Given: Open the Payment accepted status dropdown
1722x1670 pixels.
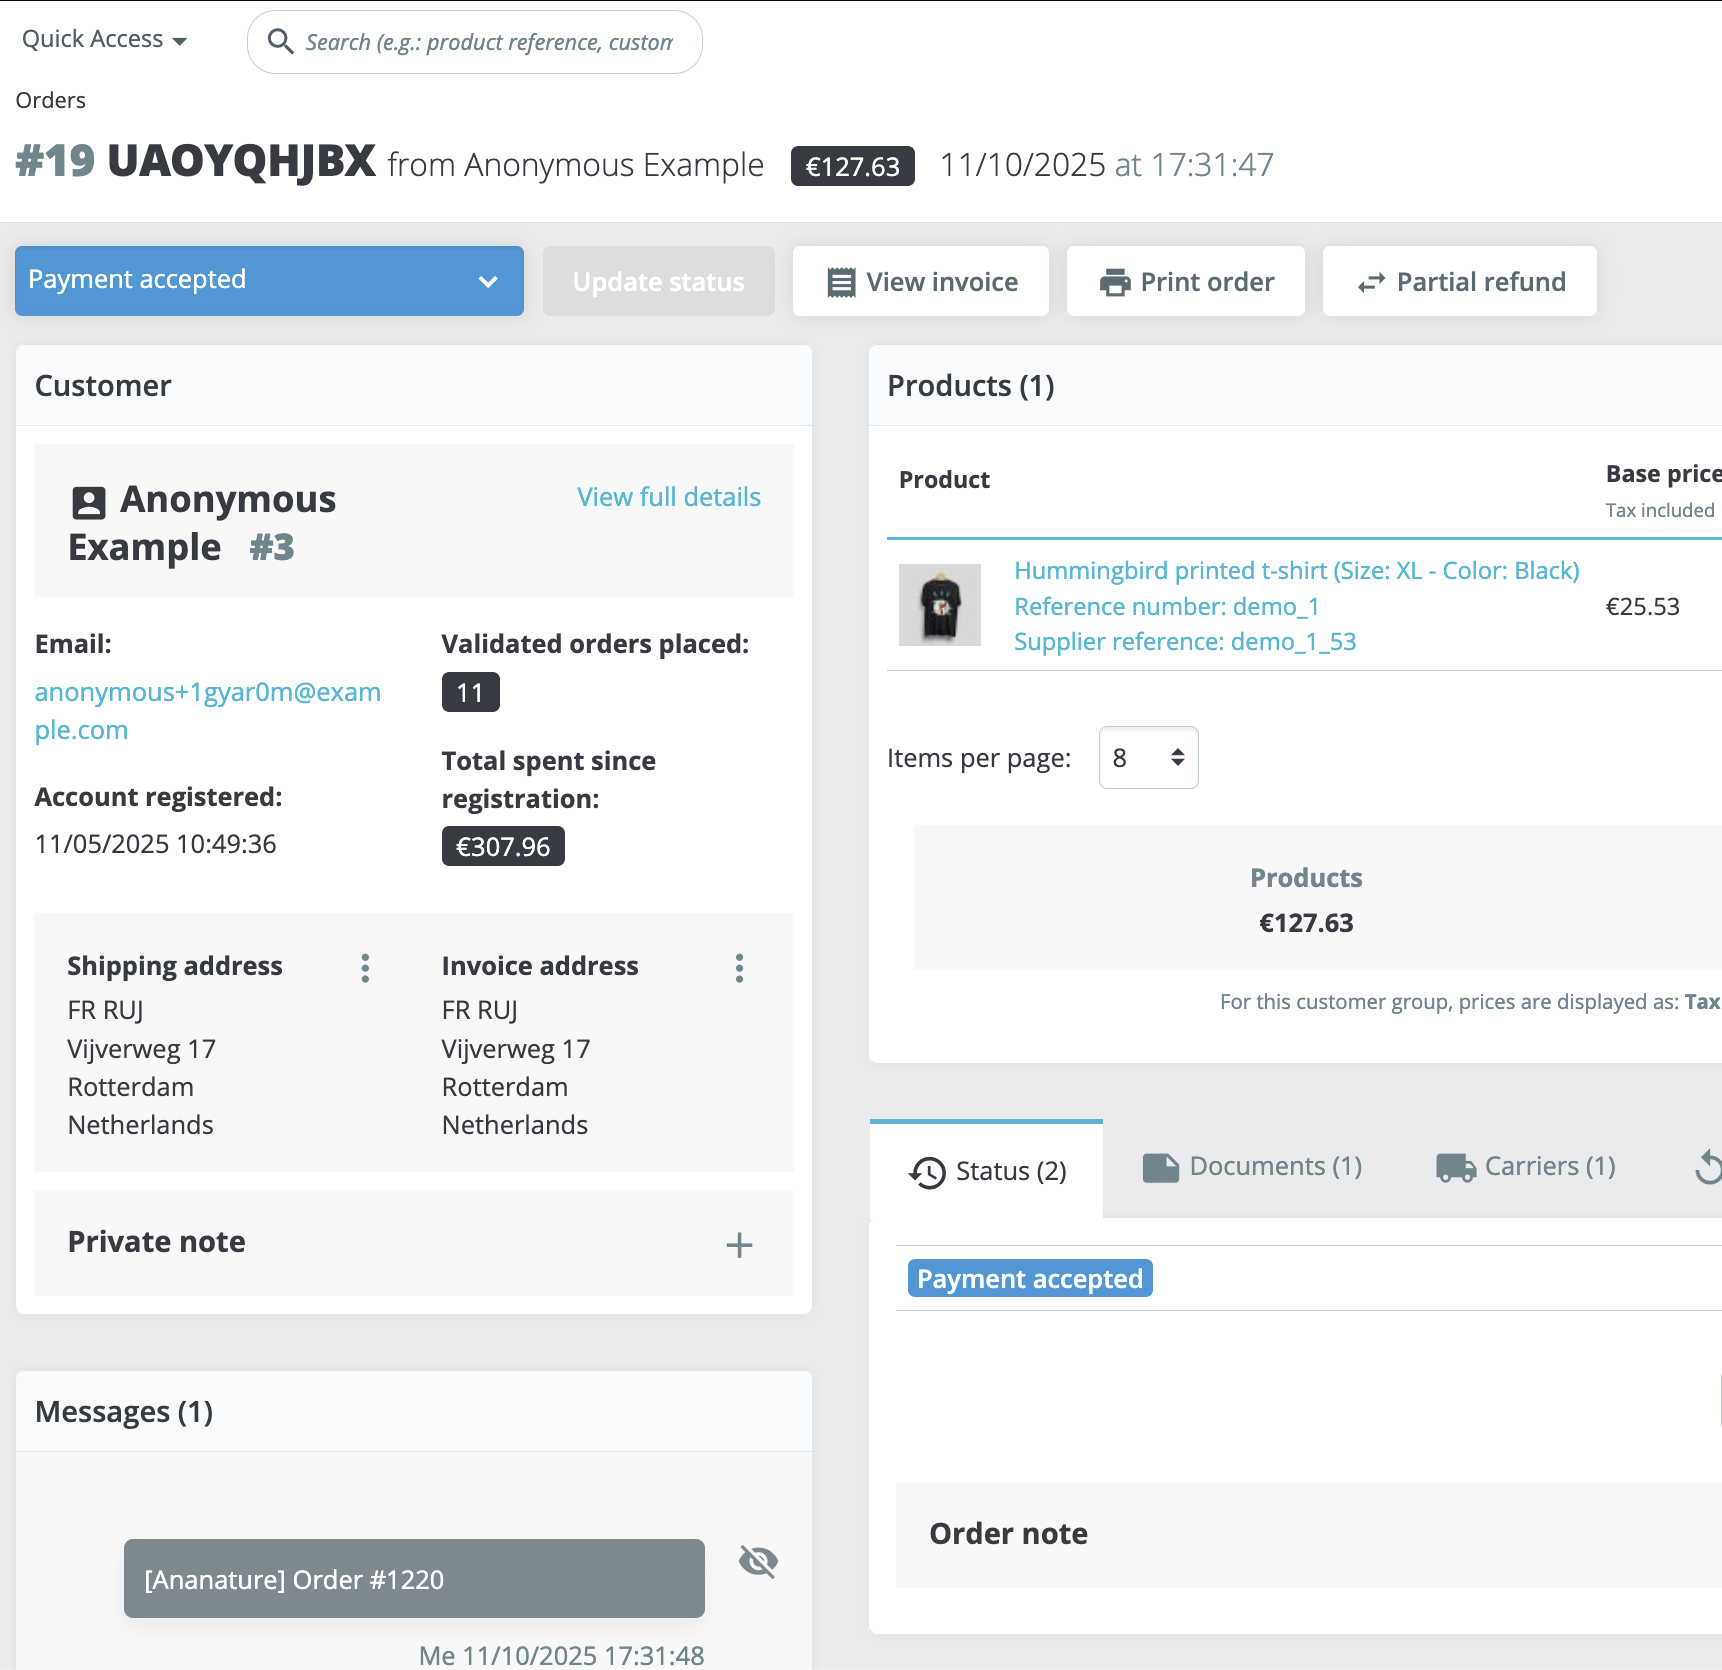Looking at the screenshot, I should (268, 281).
